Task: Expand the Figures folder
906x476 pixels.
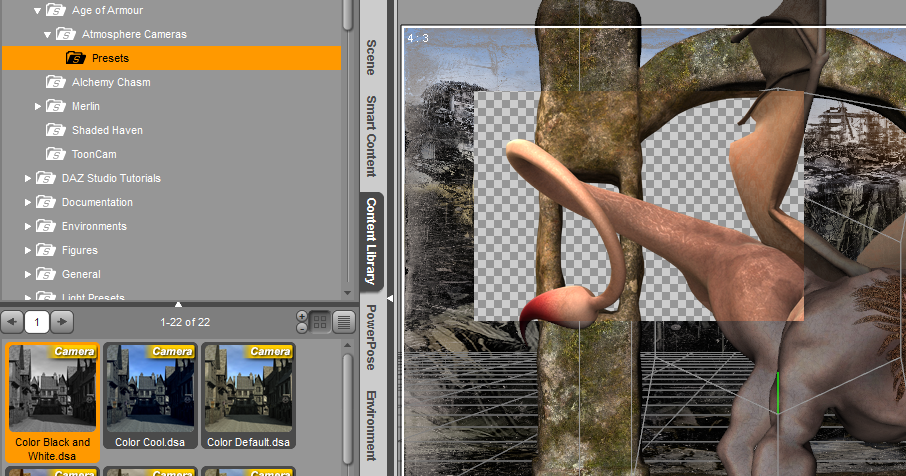Action: 28,251
